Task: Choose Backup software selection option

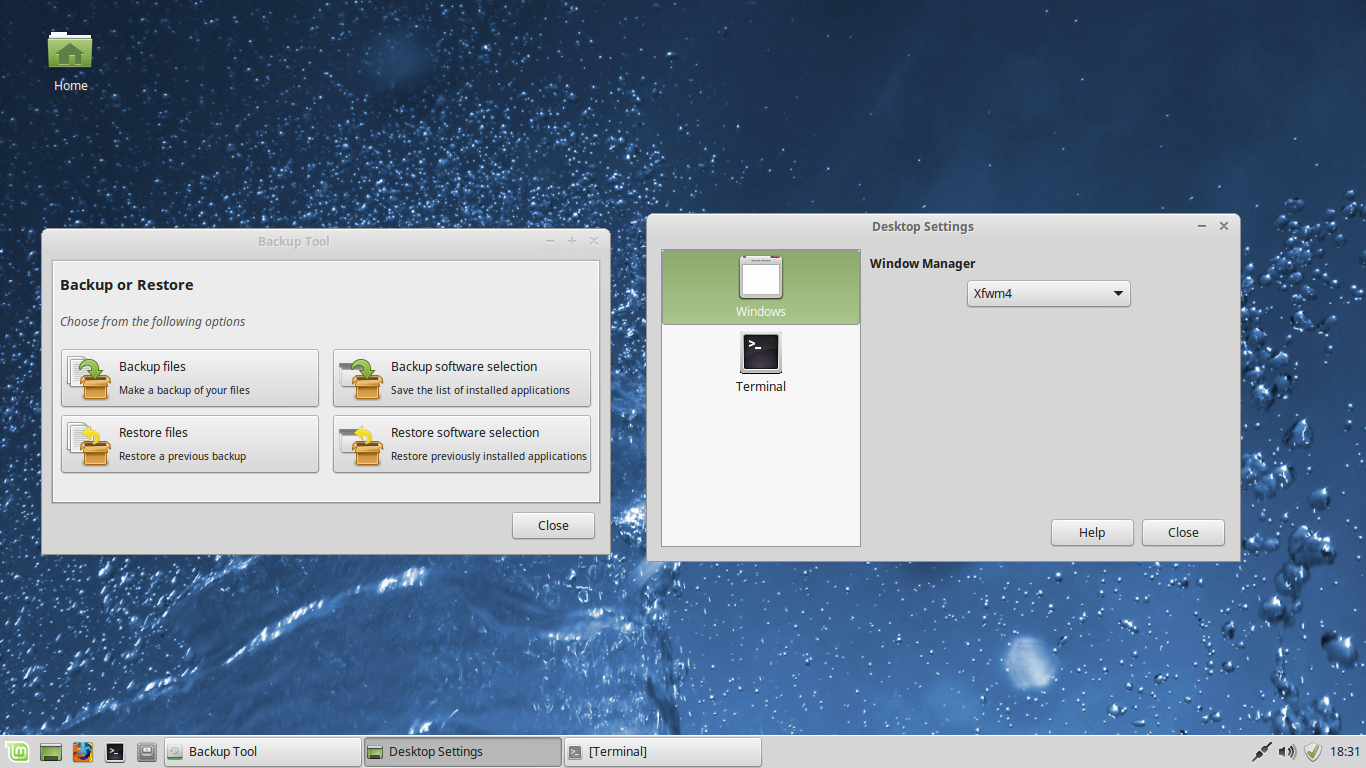Action: (462, 378)
